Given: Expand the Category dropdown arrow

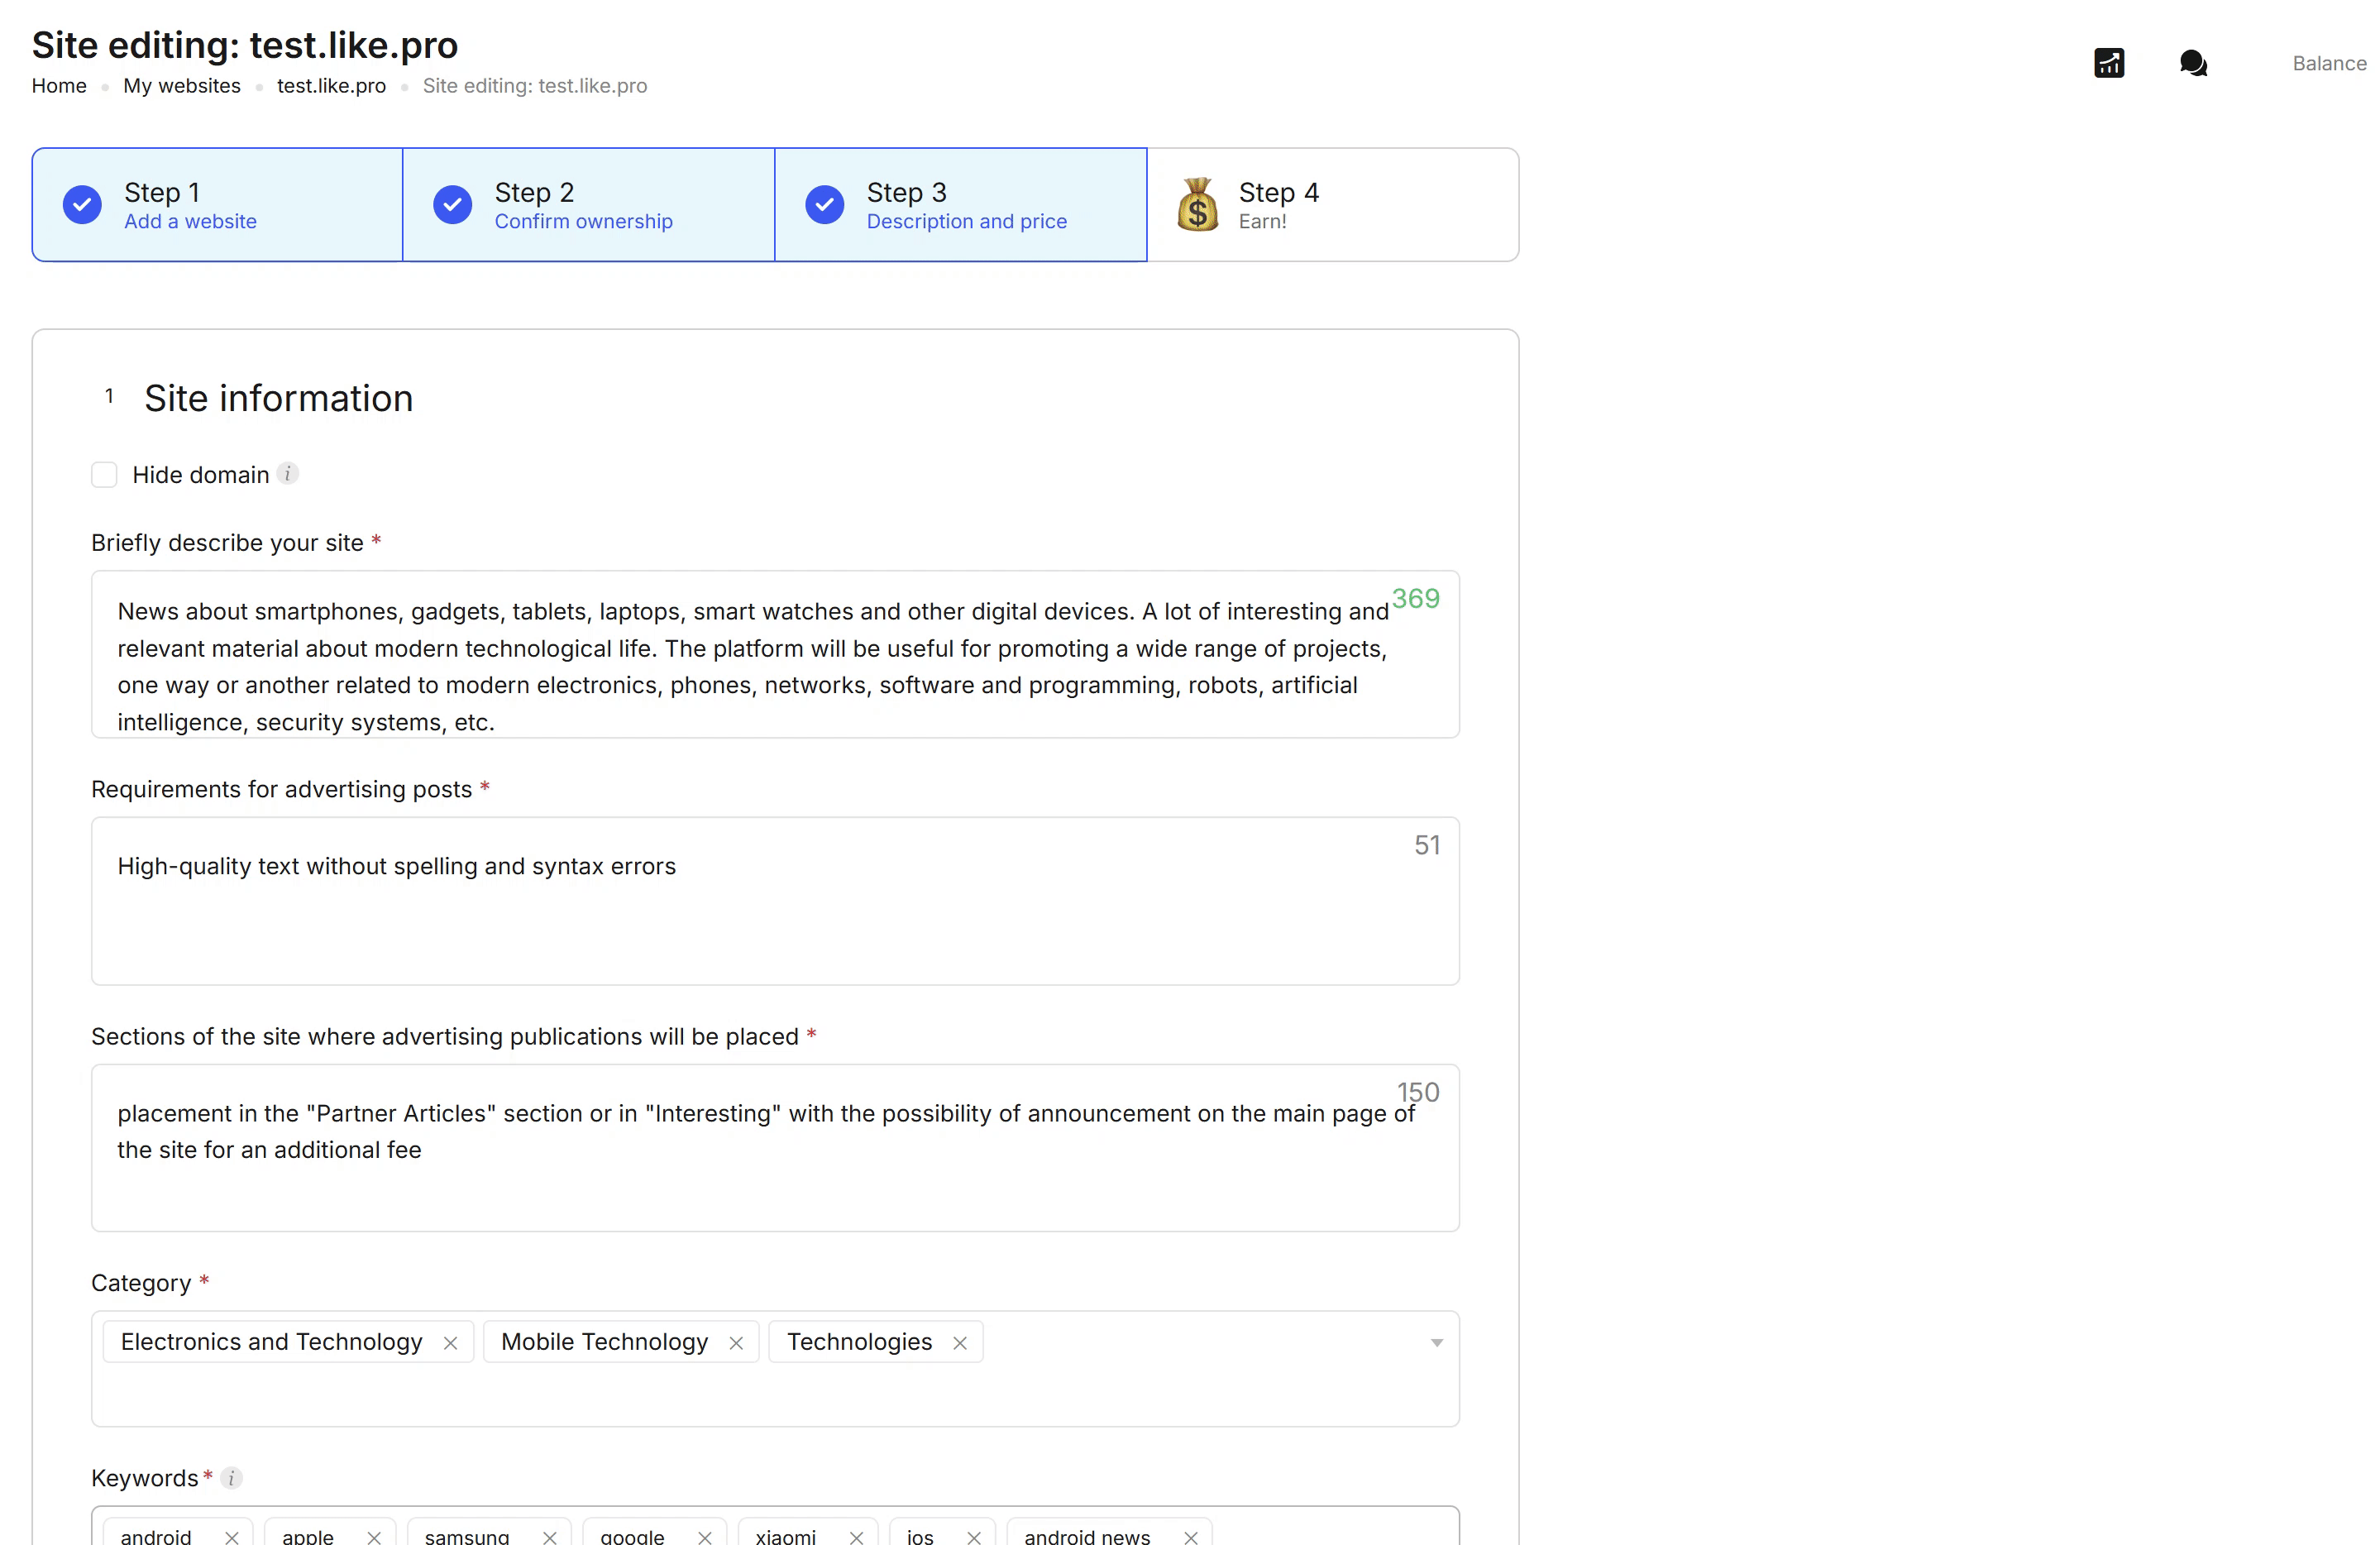Looking at the screenshot, I should click(1436, 1342).
